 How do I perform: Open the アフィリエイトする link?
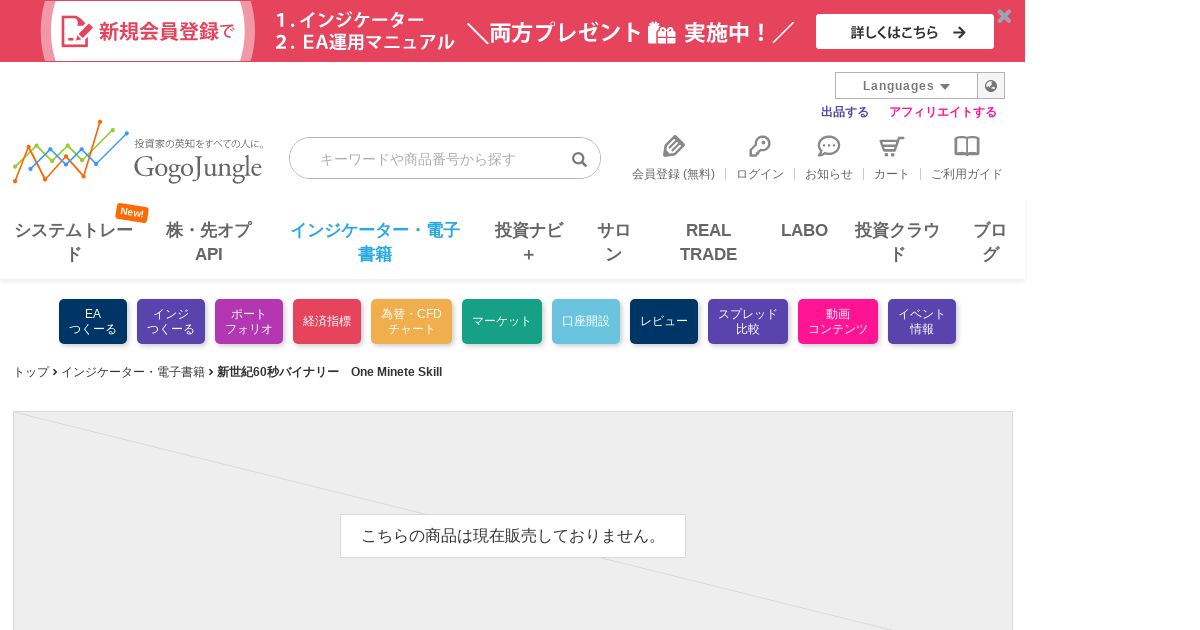pos(943,112)
